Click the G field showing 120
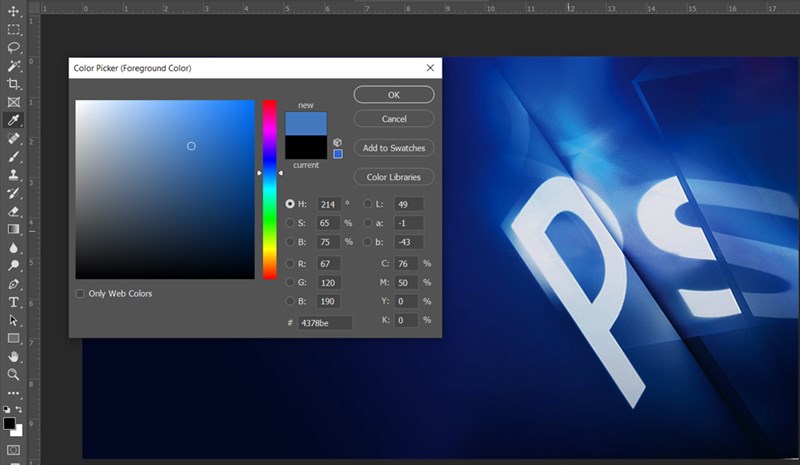This screenshot has width=800, height=465. tap(329, 283)
